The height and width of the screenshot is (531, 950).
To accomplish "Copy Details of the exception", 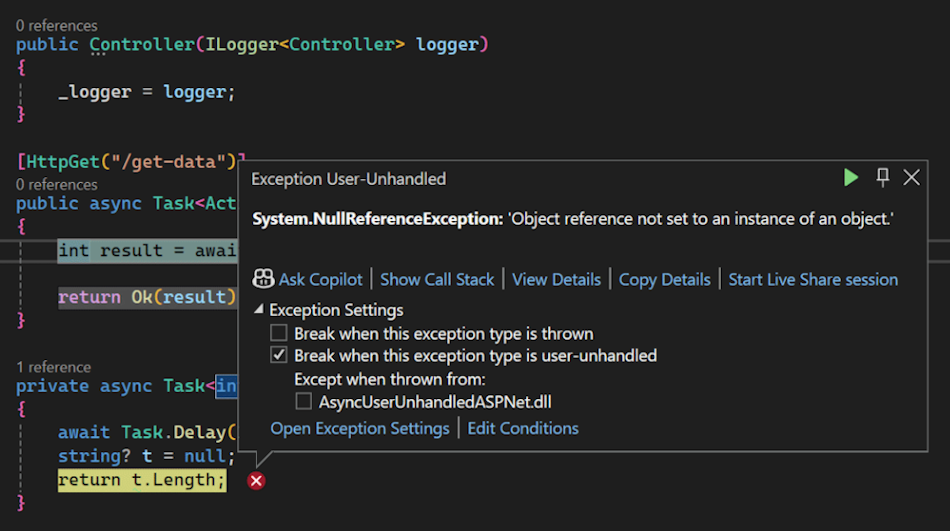I will tap(664, 279).
